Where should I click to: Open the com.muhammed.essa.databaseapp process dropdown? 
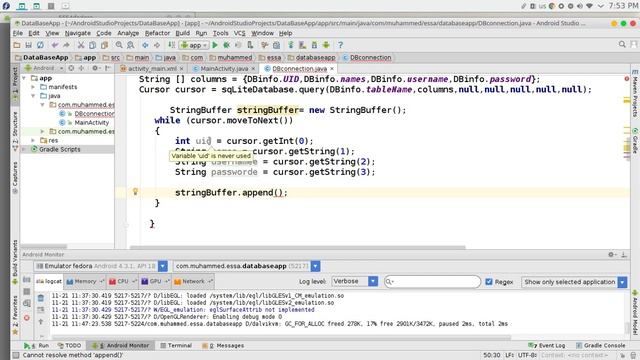(x=315, y=266)
